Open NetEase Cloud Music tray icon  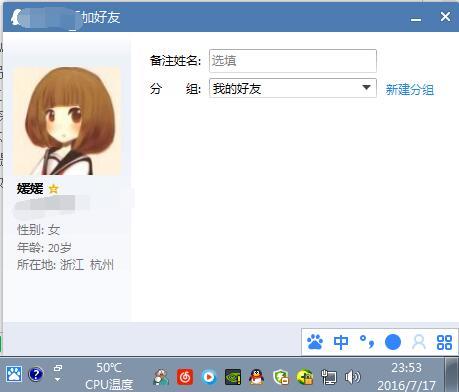click(x=185, y=377)
